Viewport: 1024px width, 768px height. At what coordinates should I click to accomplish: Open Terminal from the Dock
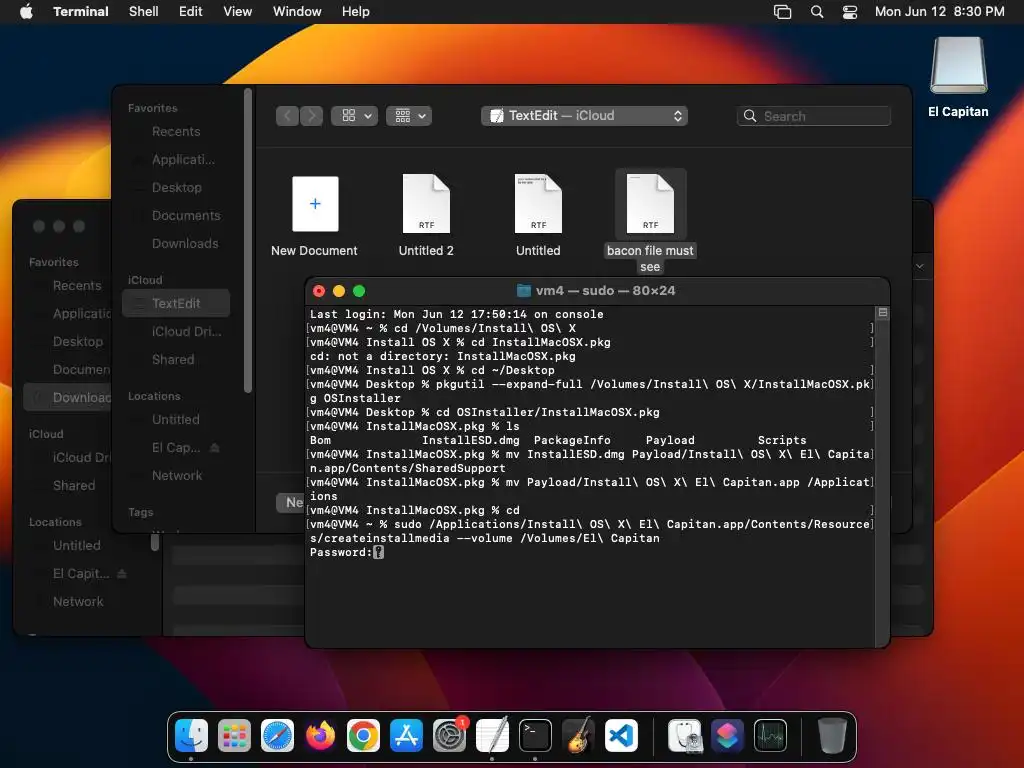click(x=536, y=736)
